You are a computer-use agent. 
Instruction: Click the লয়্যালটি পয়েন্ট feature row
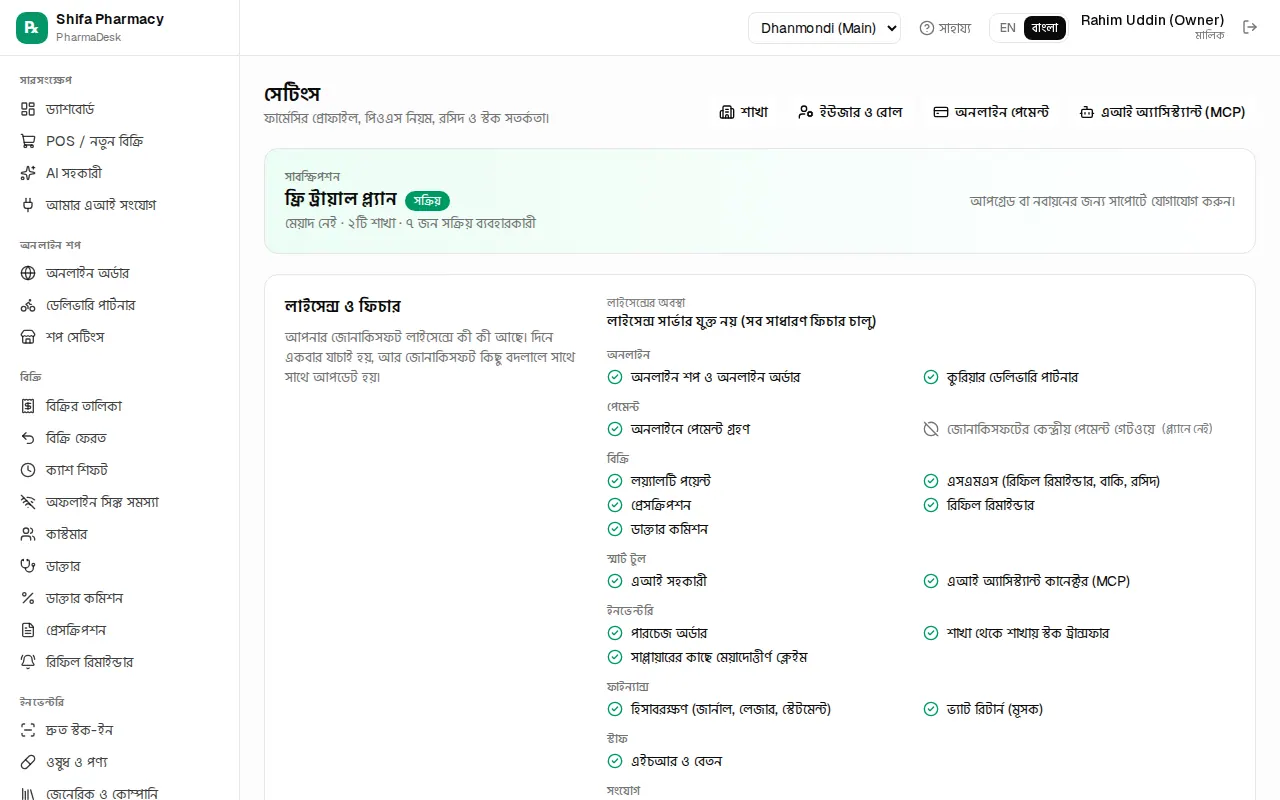[659, 481]
